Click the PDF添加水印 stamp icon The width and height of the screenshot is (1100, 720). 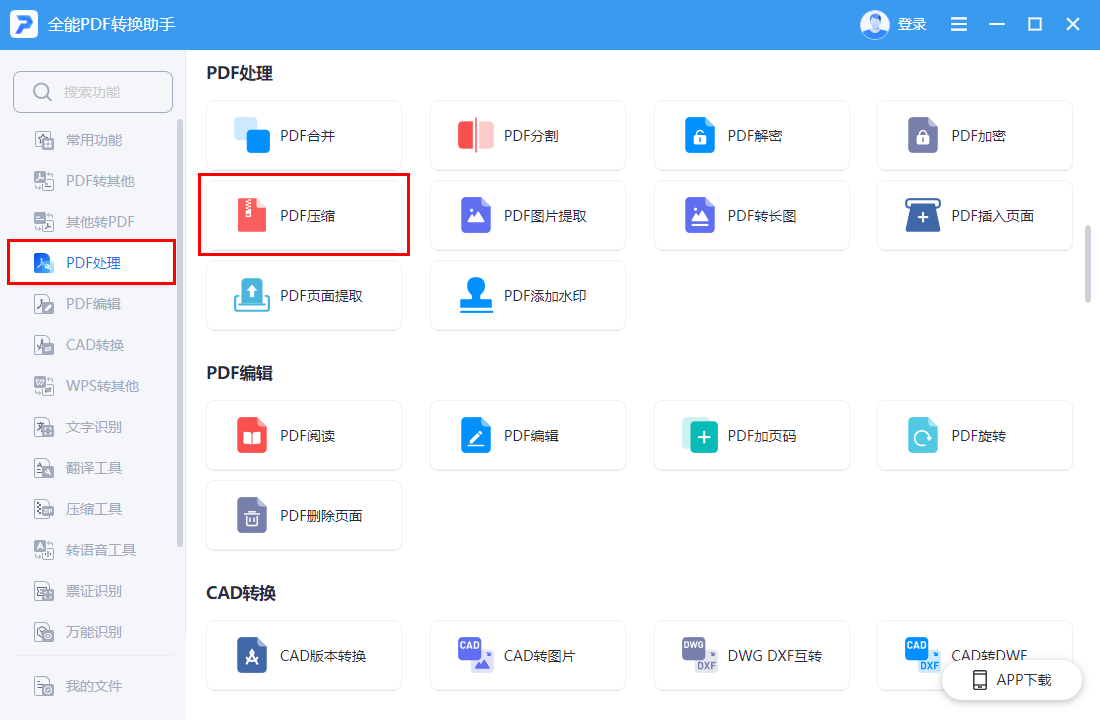(476, 295)
